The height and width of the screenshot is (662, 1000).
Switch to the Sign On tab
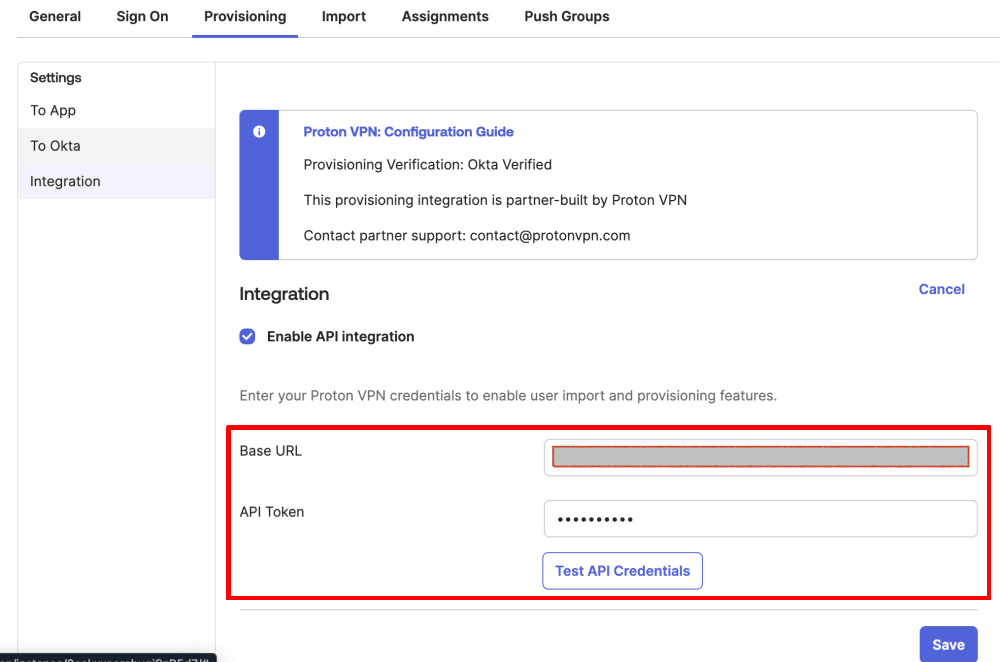click(x=142, y=17)
